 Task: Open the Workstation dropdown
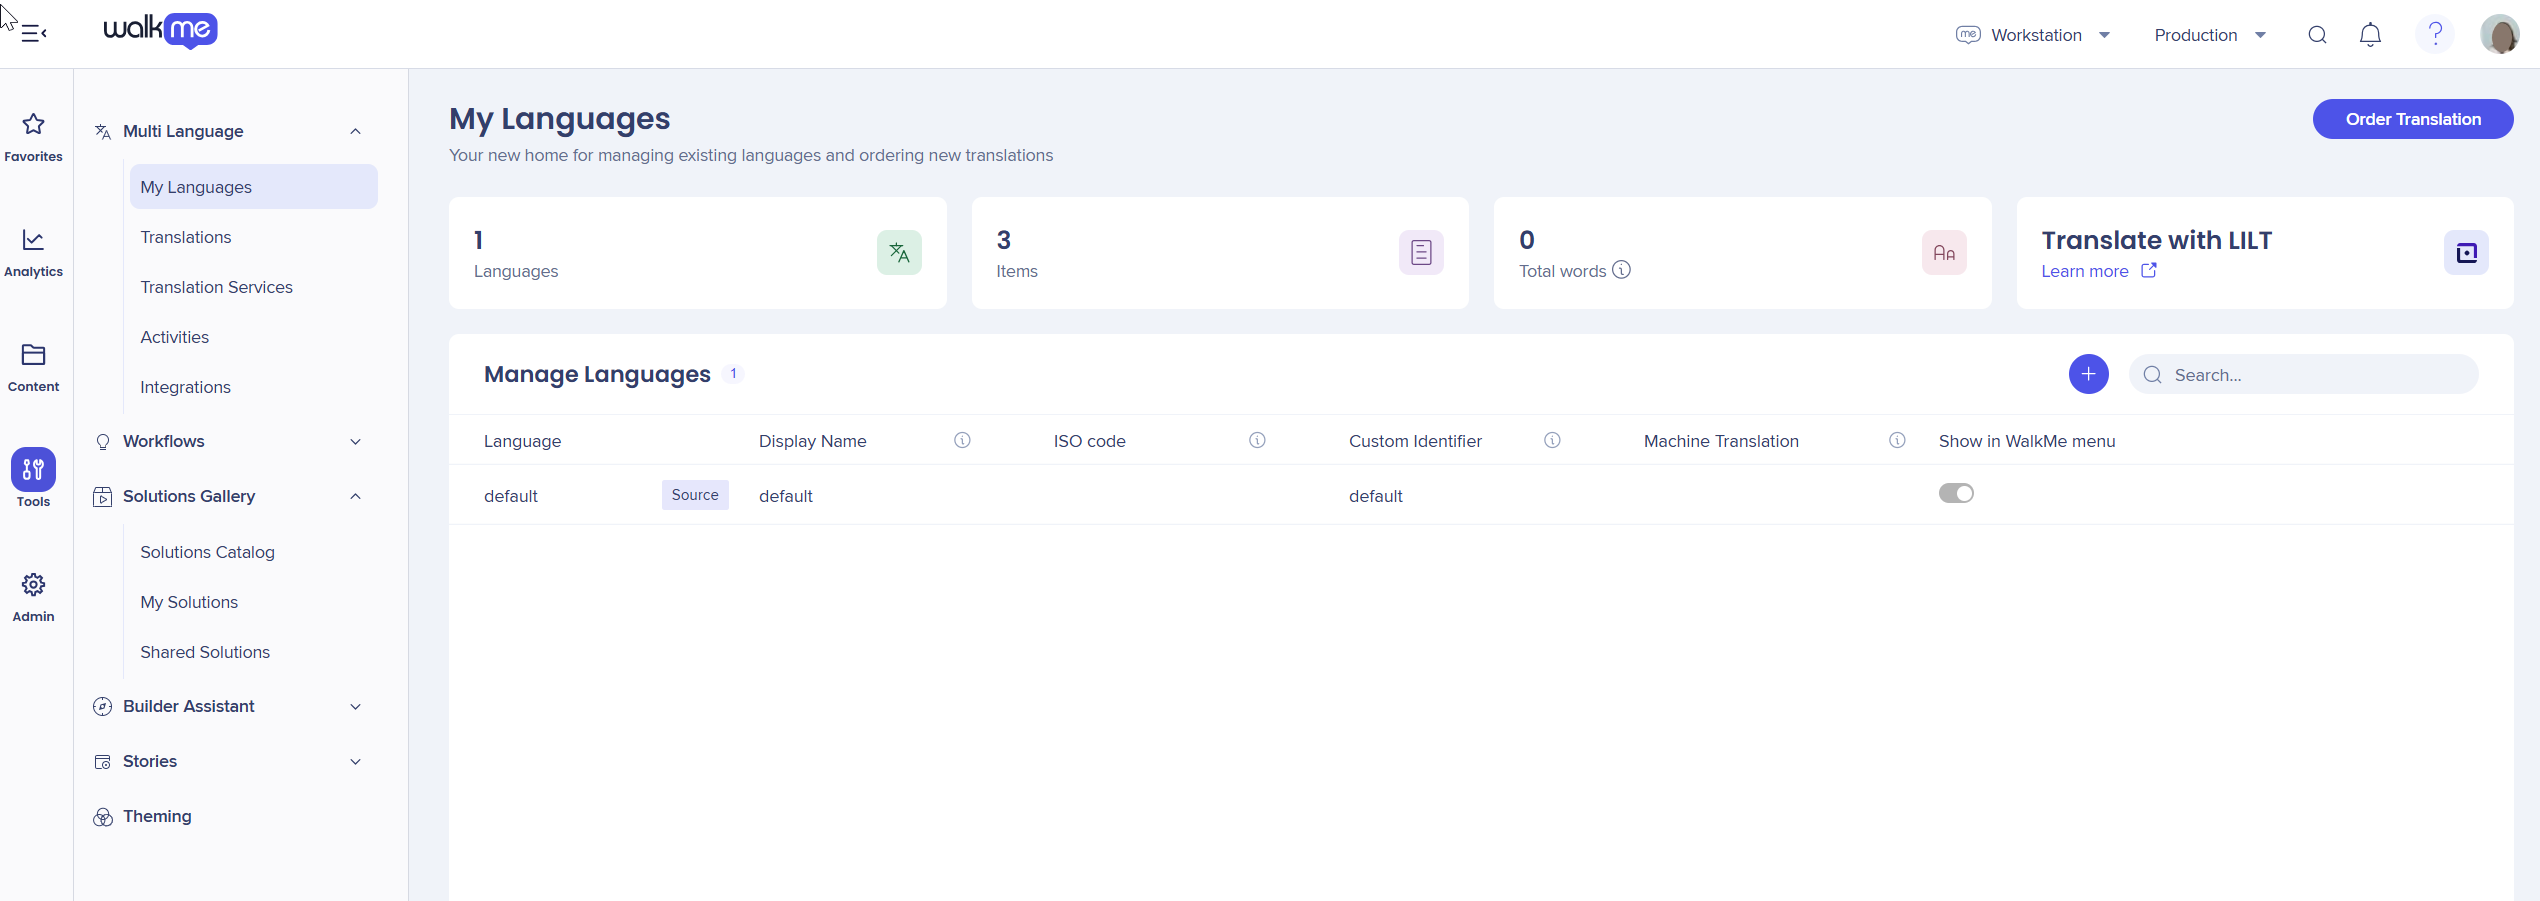click(x=2034, y=35)
